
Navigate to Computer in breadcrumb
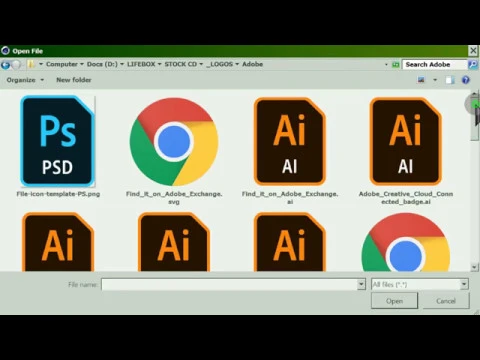click(x=62, y=64)
